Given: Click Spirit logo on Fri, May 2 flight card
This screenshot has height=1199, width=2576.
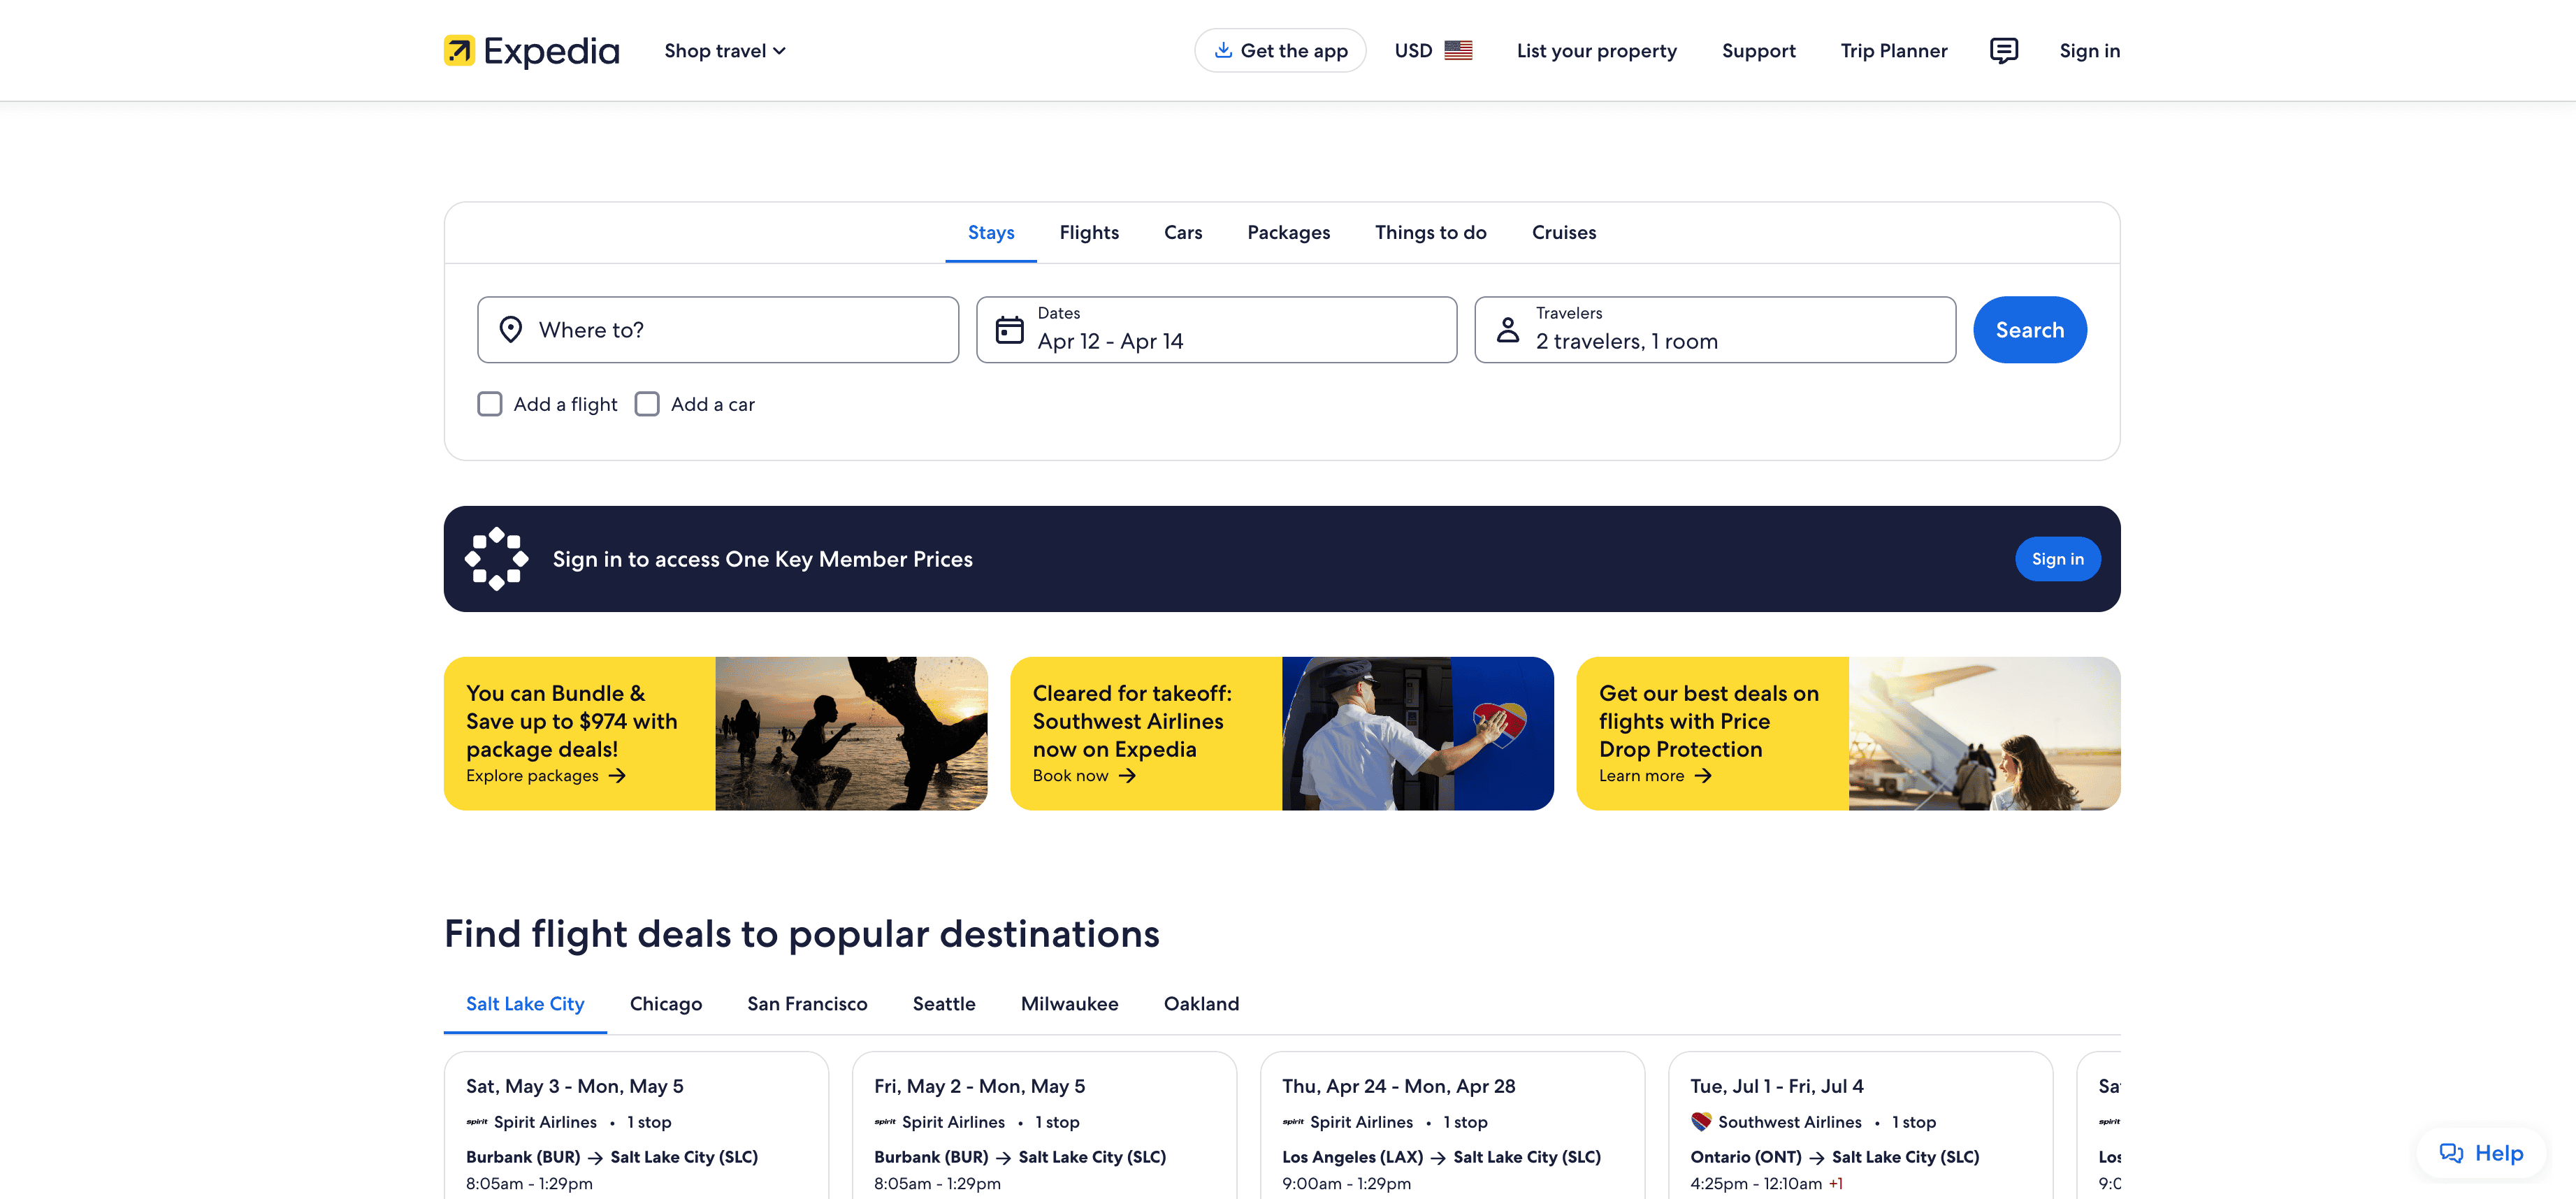Looking at the screenshot, I should 885,1122.
